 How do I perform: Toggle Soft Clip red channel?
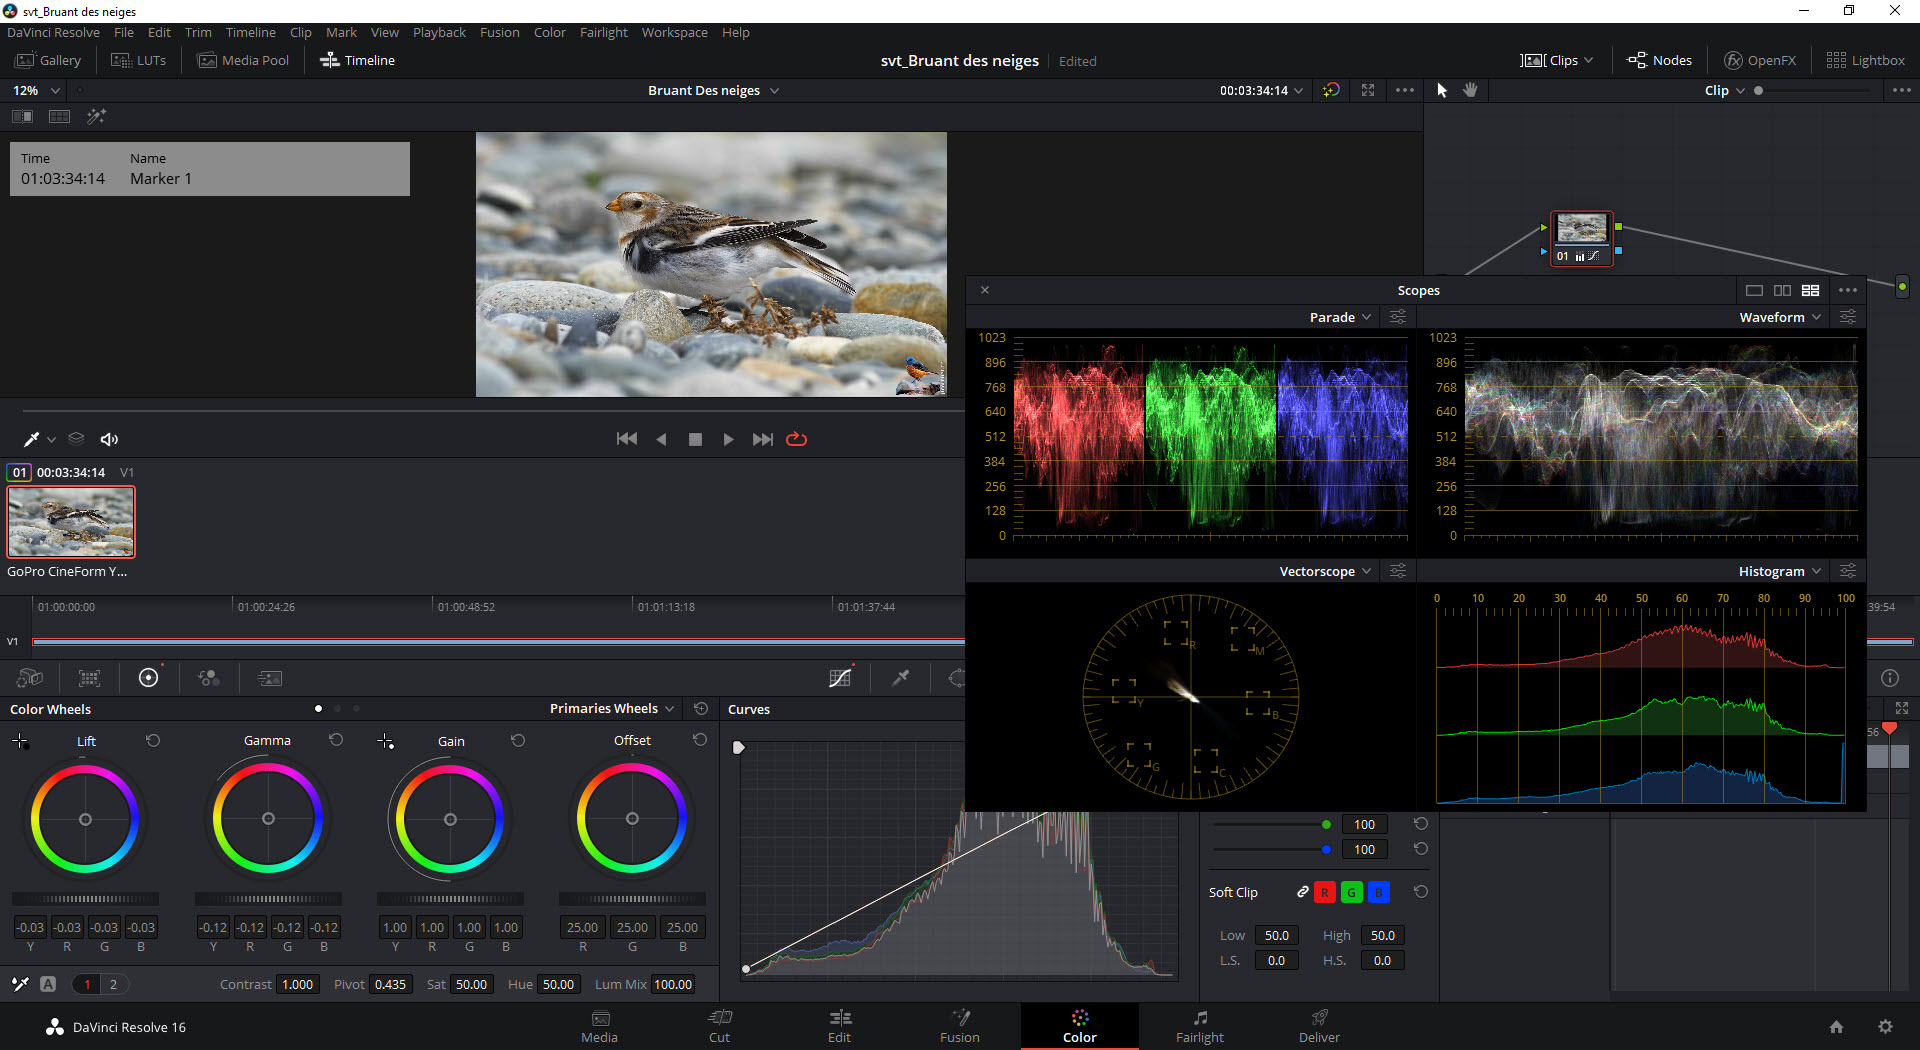1324,892
